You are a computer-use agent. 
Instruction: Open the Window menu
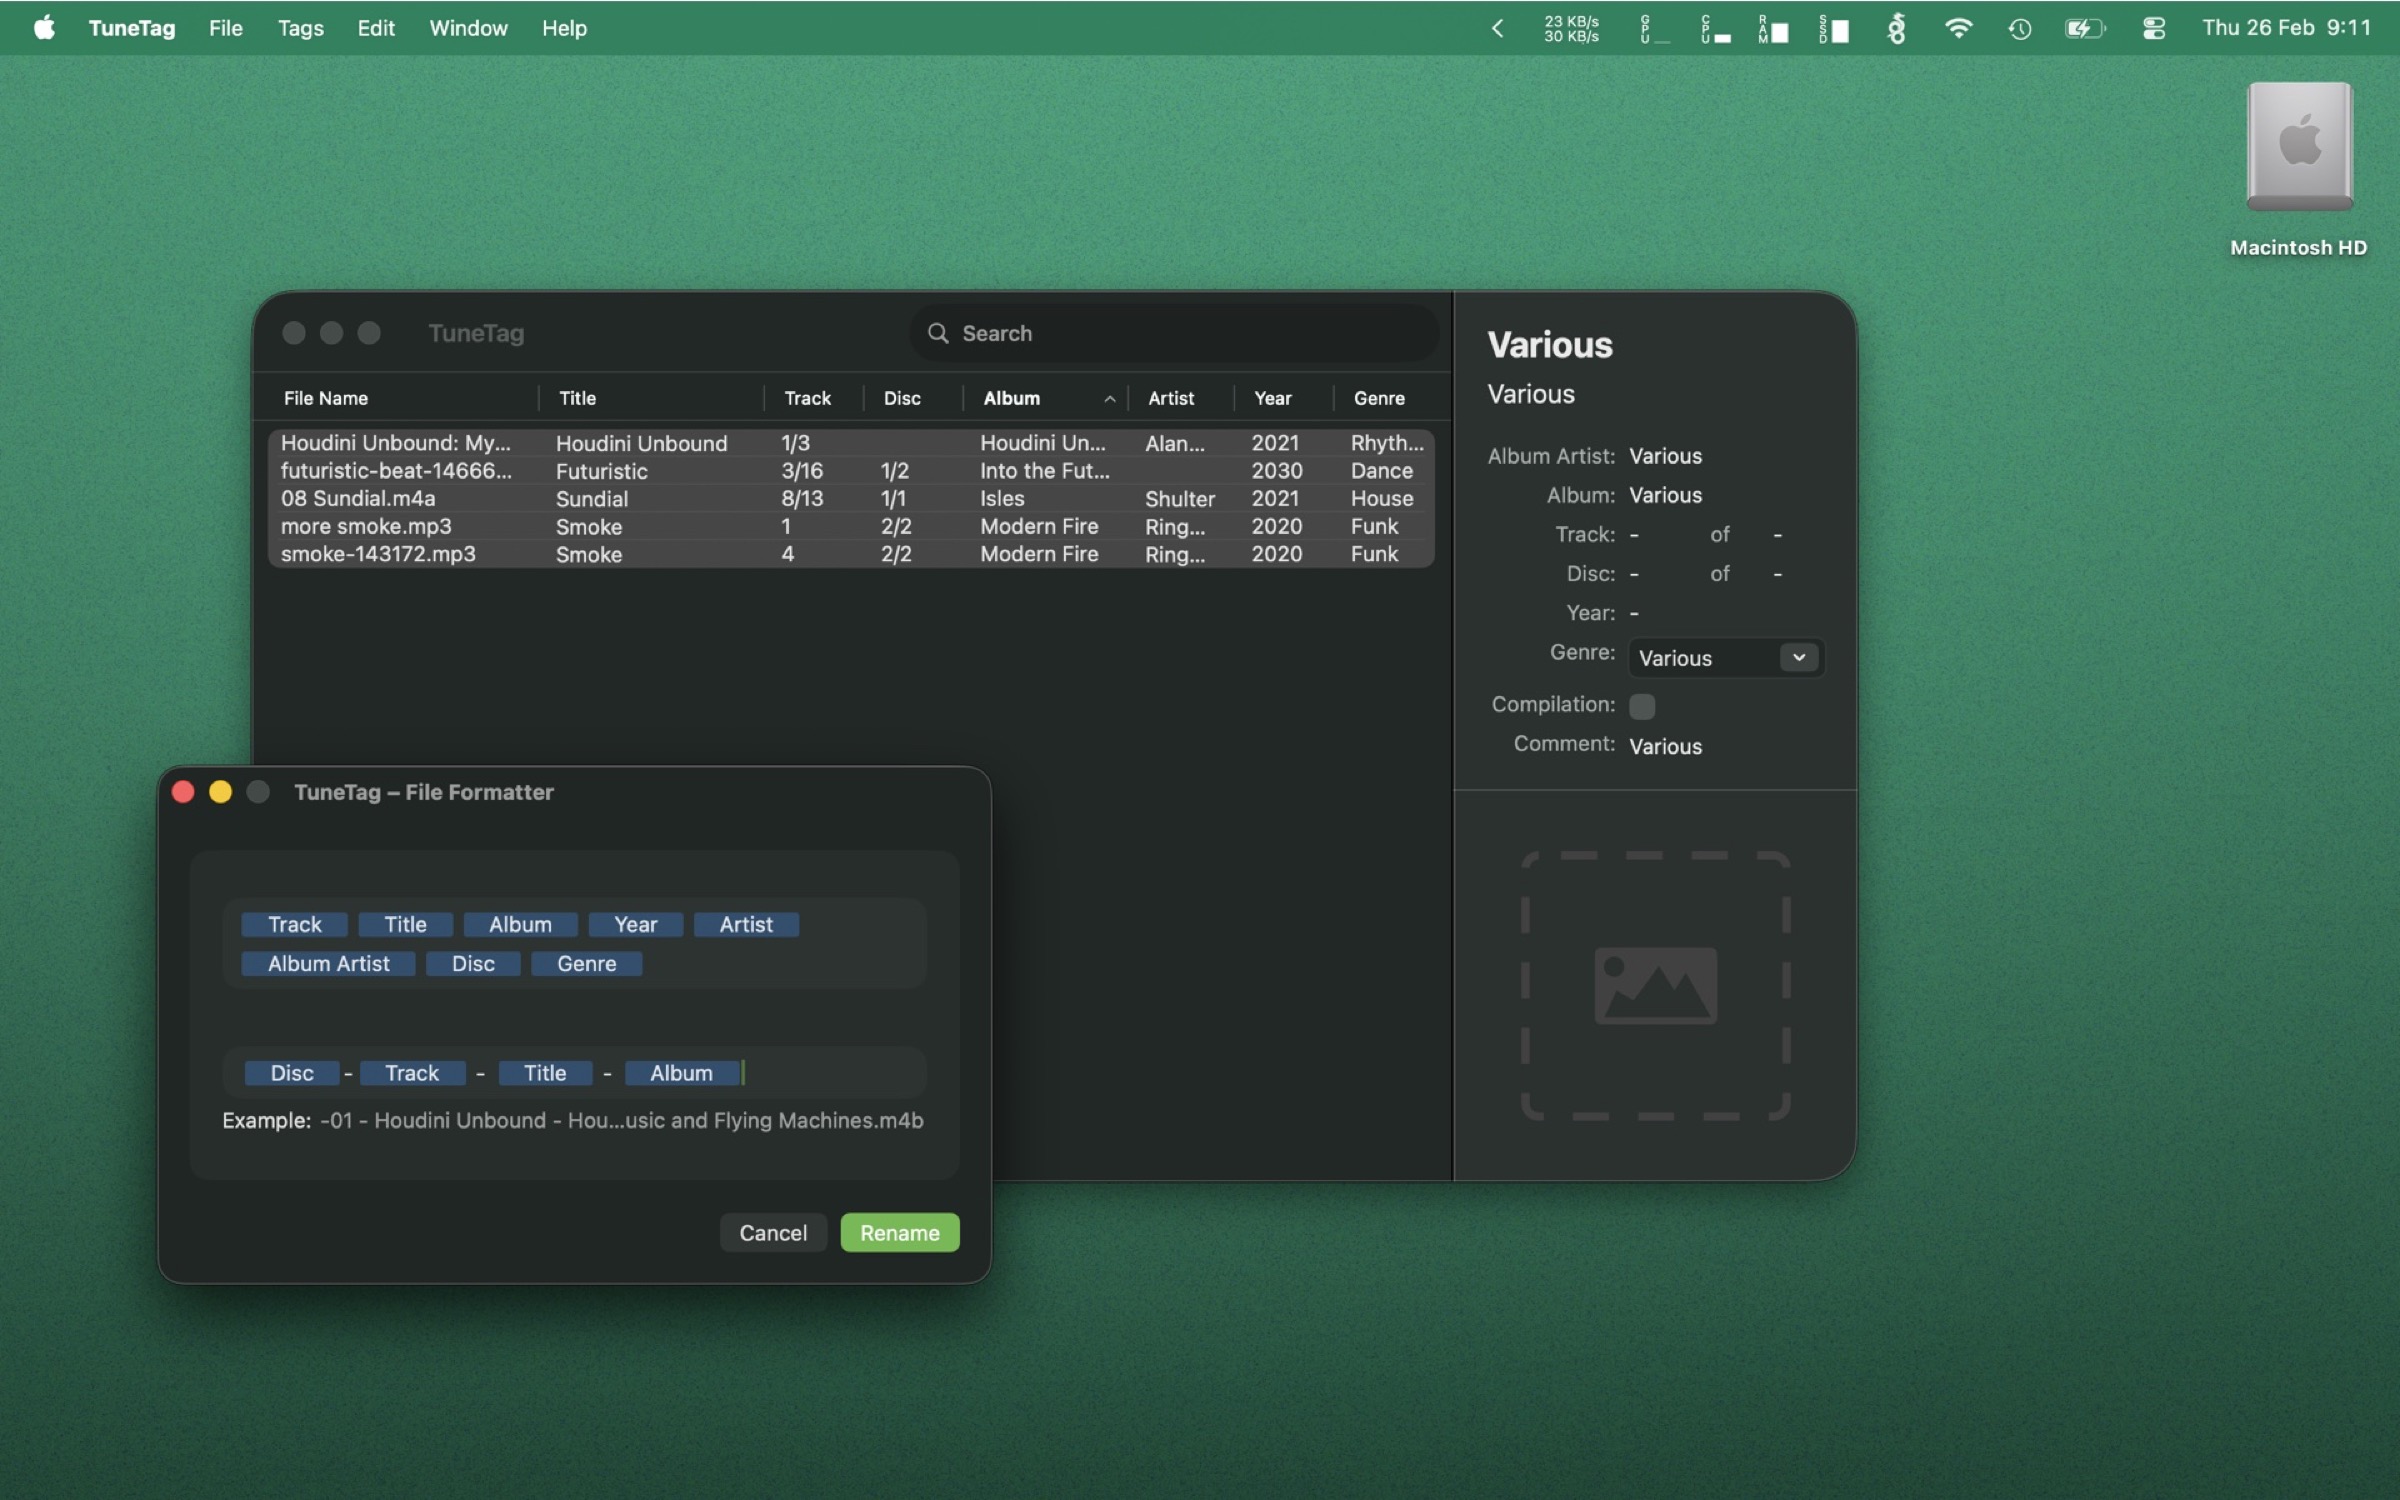[x=468, y=28]
